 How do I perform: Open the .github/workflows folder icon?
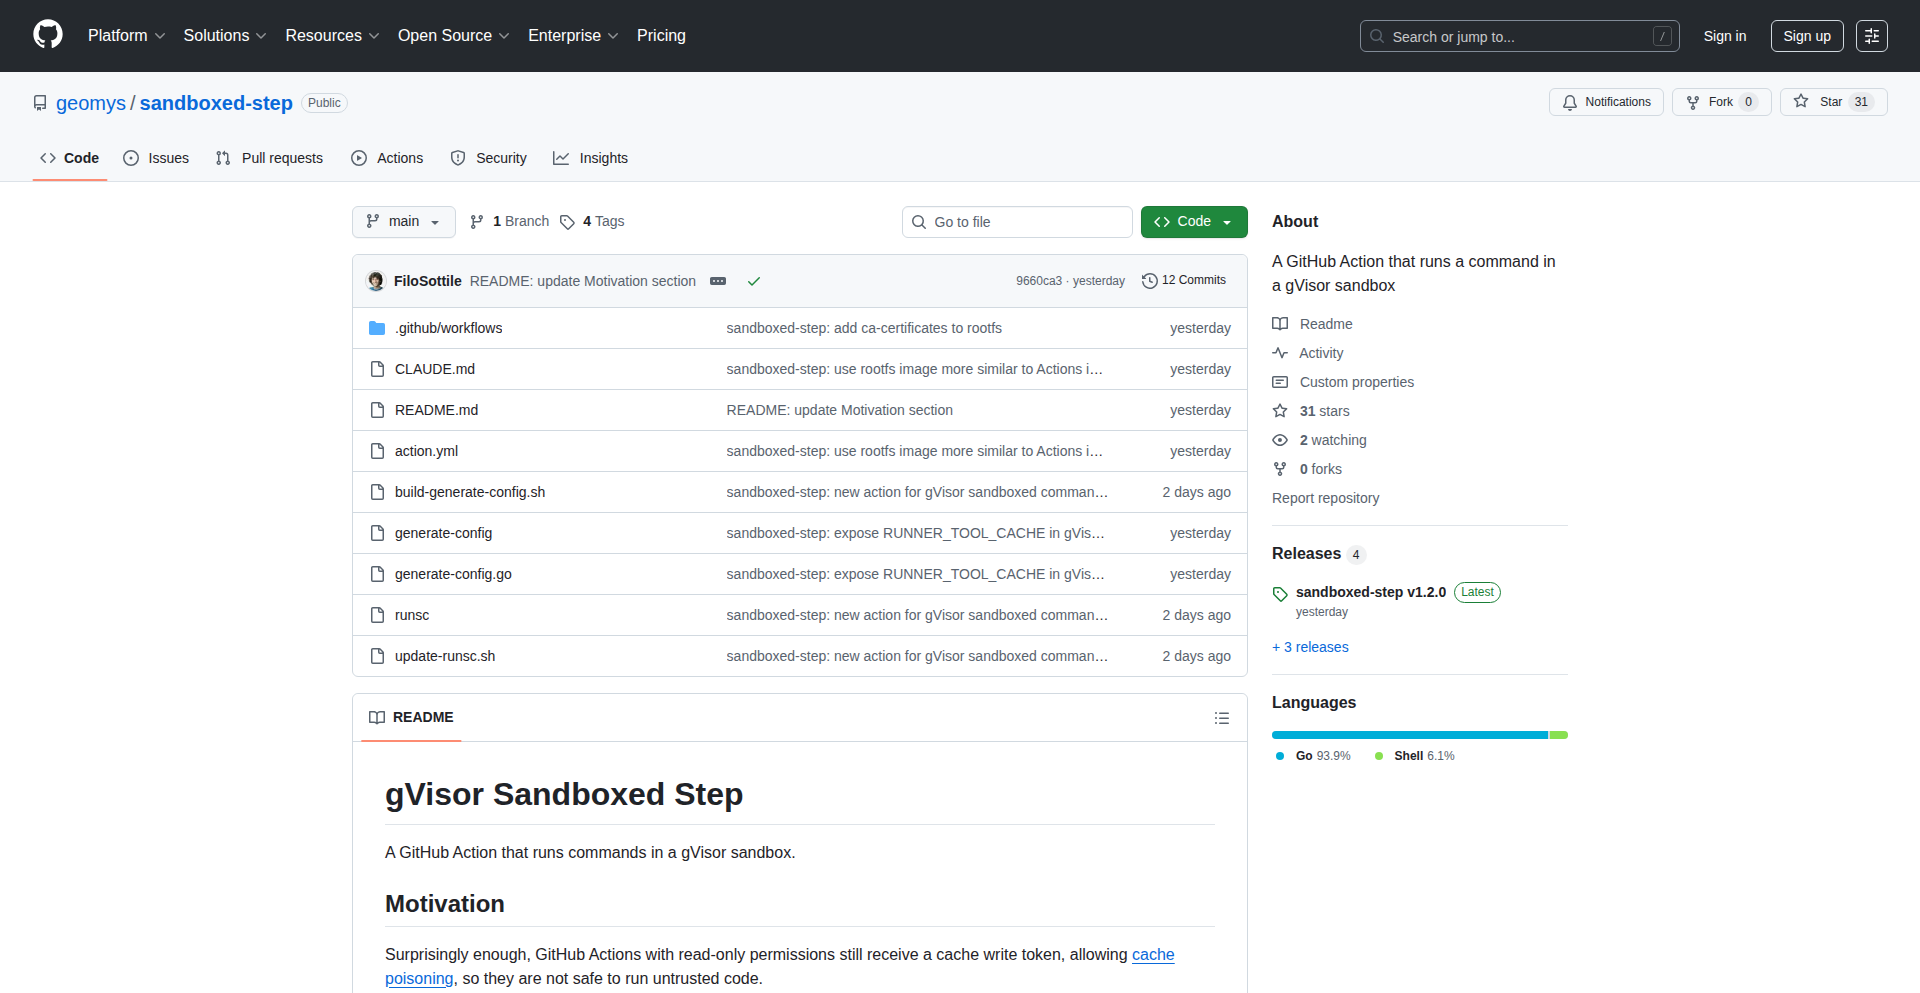click(x=377, y=327)
